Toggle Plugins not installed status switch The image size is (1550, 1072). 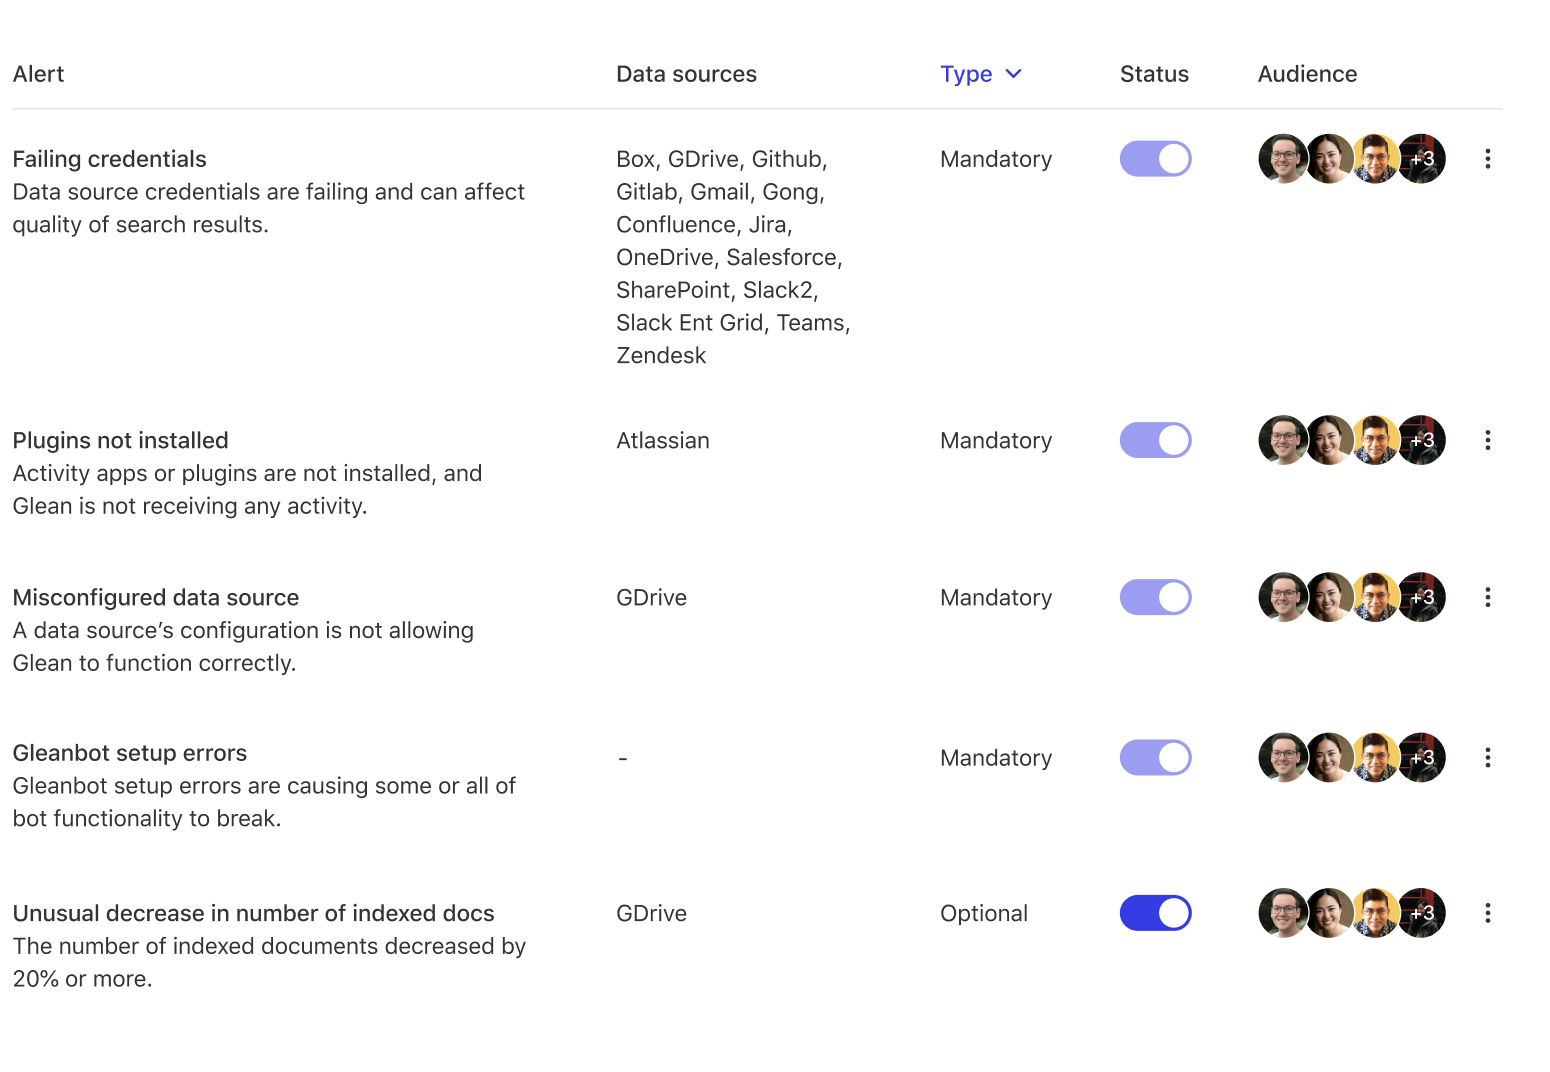click(x=1155, y=440)
